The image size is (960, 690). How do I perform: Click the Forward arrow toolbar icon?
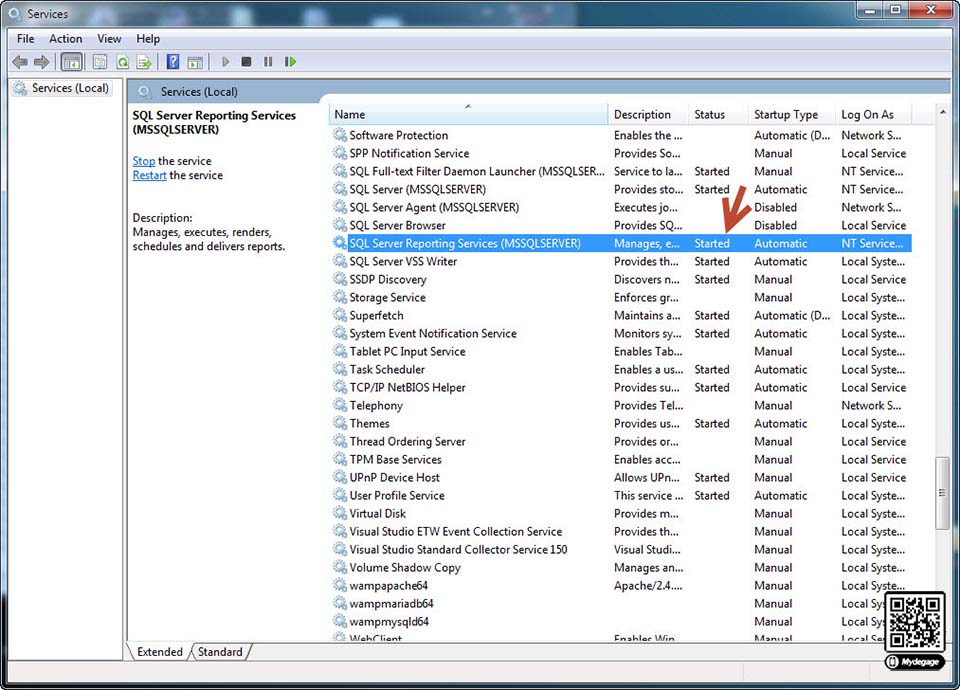[42, 62]
